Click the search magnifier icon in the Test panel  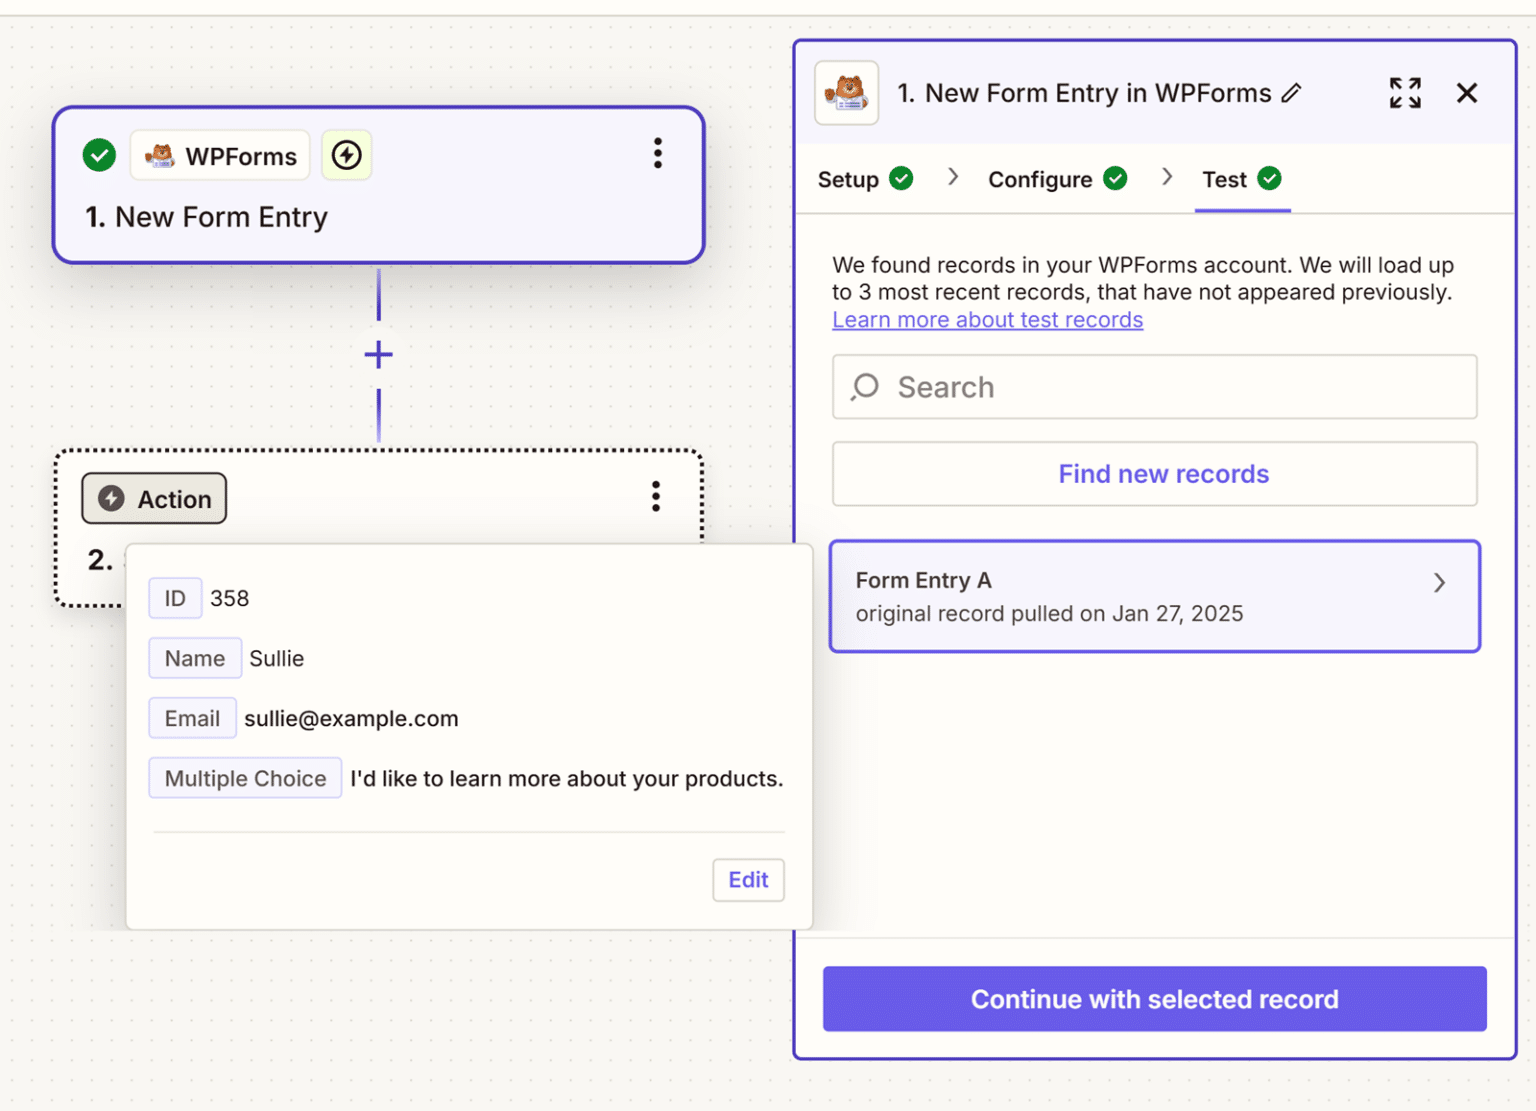pos(864,387)
